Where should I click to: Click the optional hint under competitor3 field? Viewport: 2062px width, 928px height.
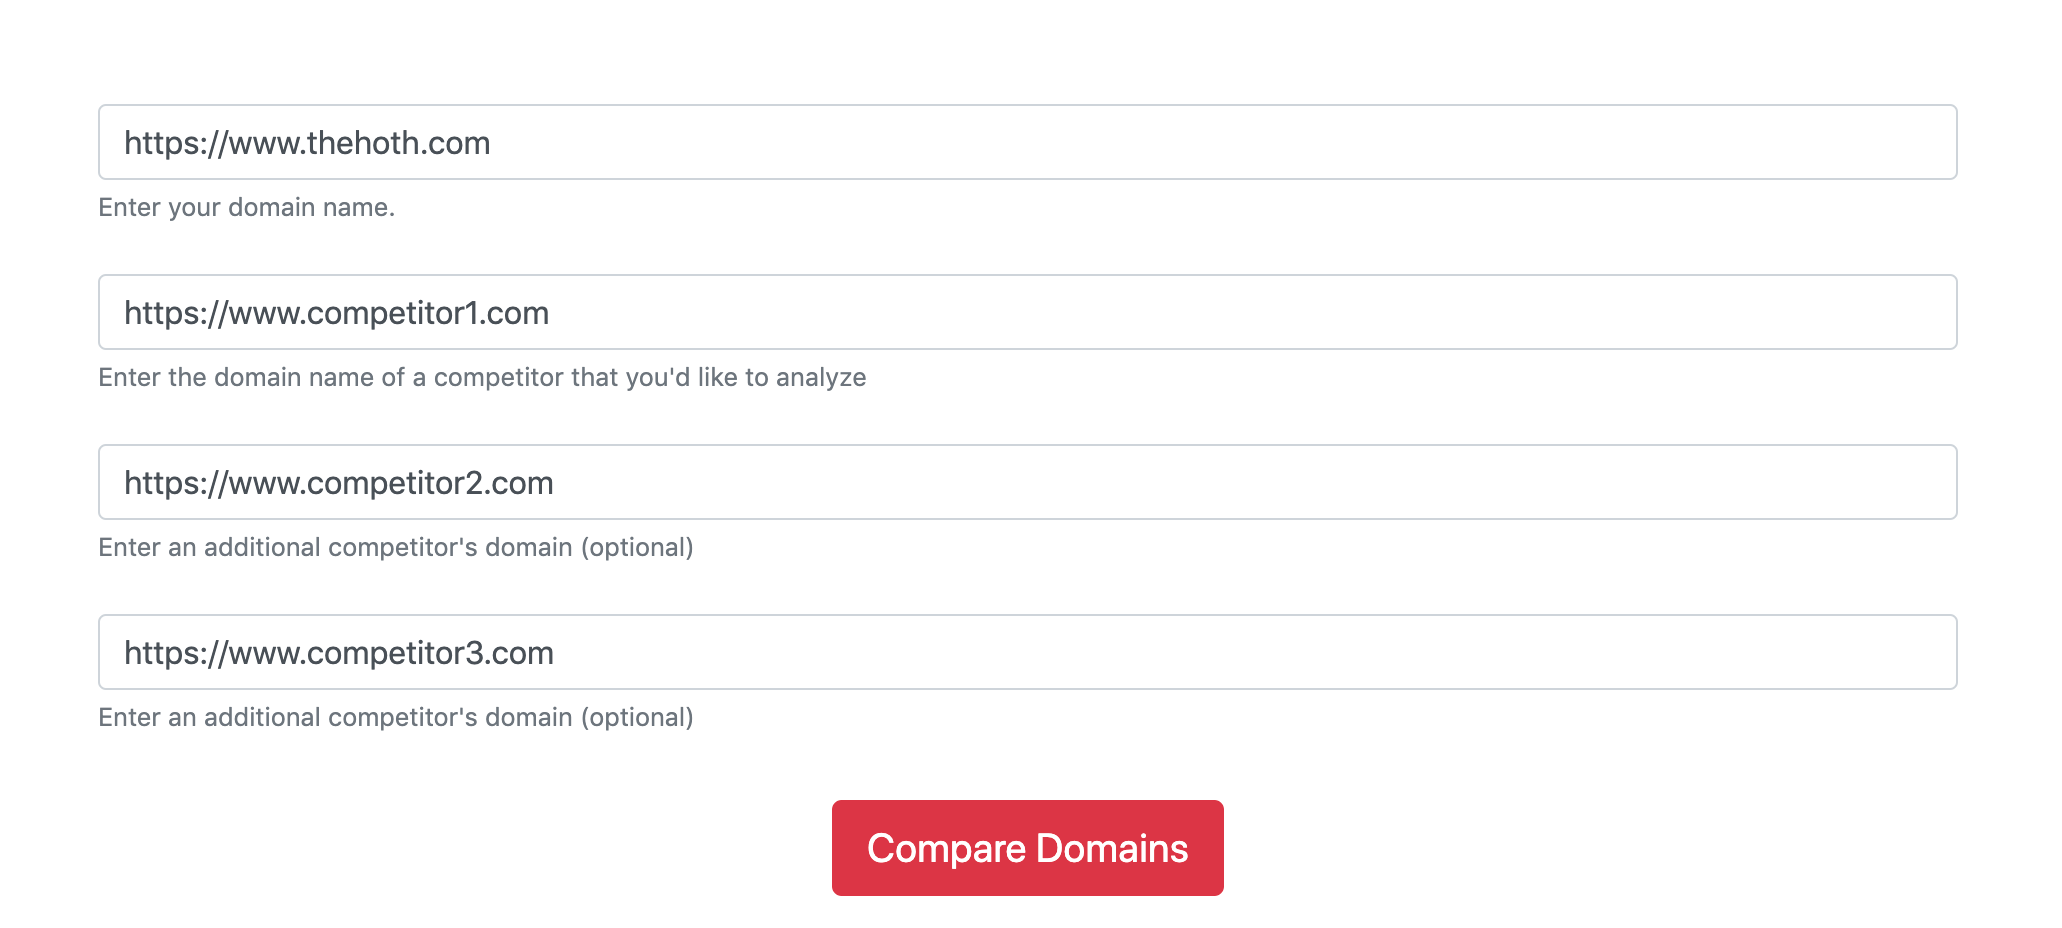[396, 717]
